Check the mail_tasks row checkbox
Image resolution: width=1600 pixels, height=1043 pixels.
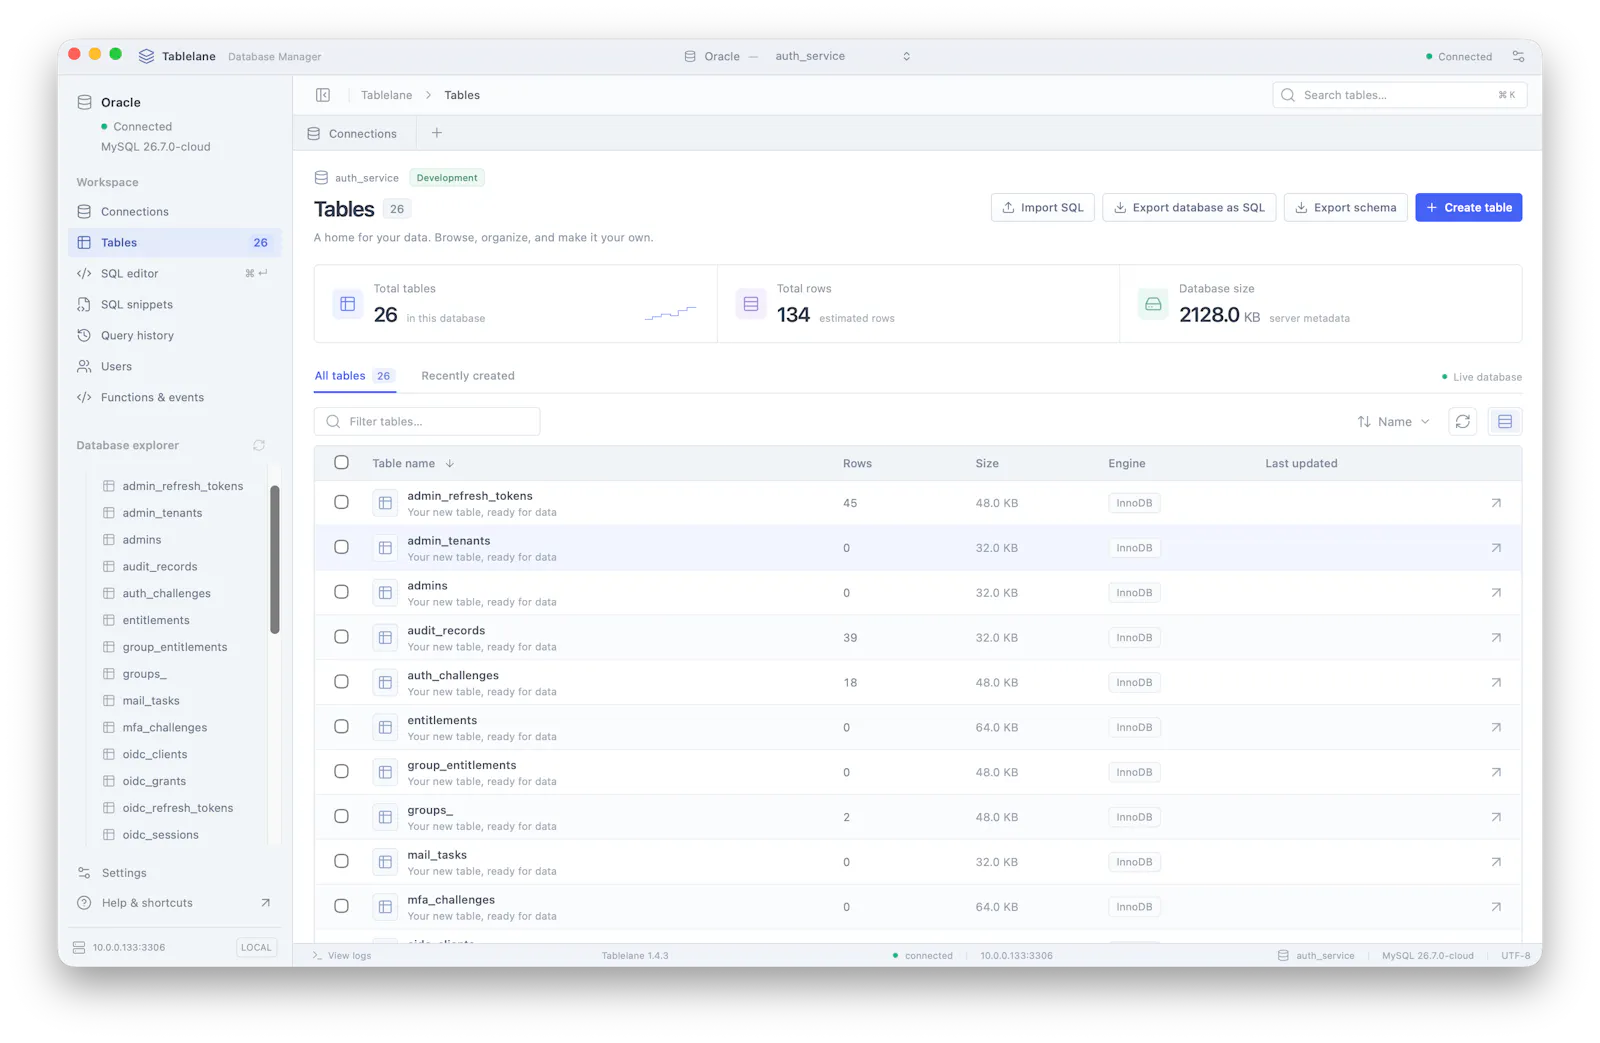pos(342,861)
